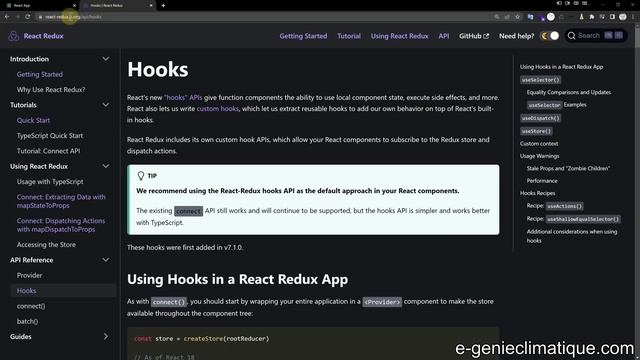The height and width of the screenshot is (360, 640).
Task: Open Connect: Dispatching Actions with mapDispatchToProps
Action: [61, 225]
